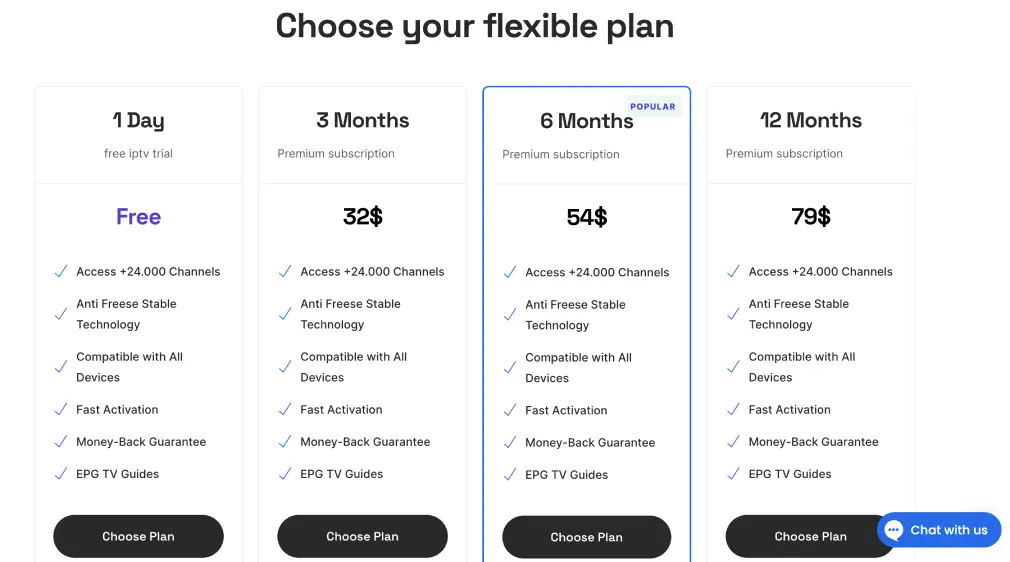Click the 32$ price label
Viewport: 1010px width, 562px height.
[x=363, y=217]
